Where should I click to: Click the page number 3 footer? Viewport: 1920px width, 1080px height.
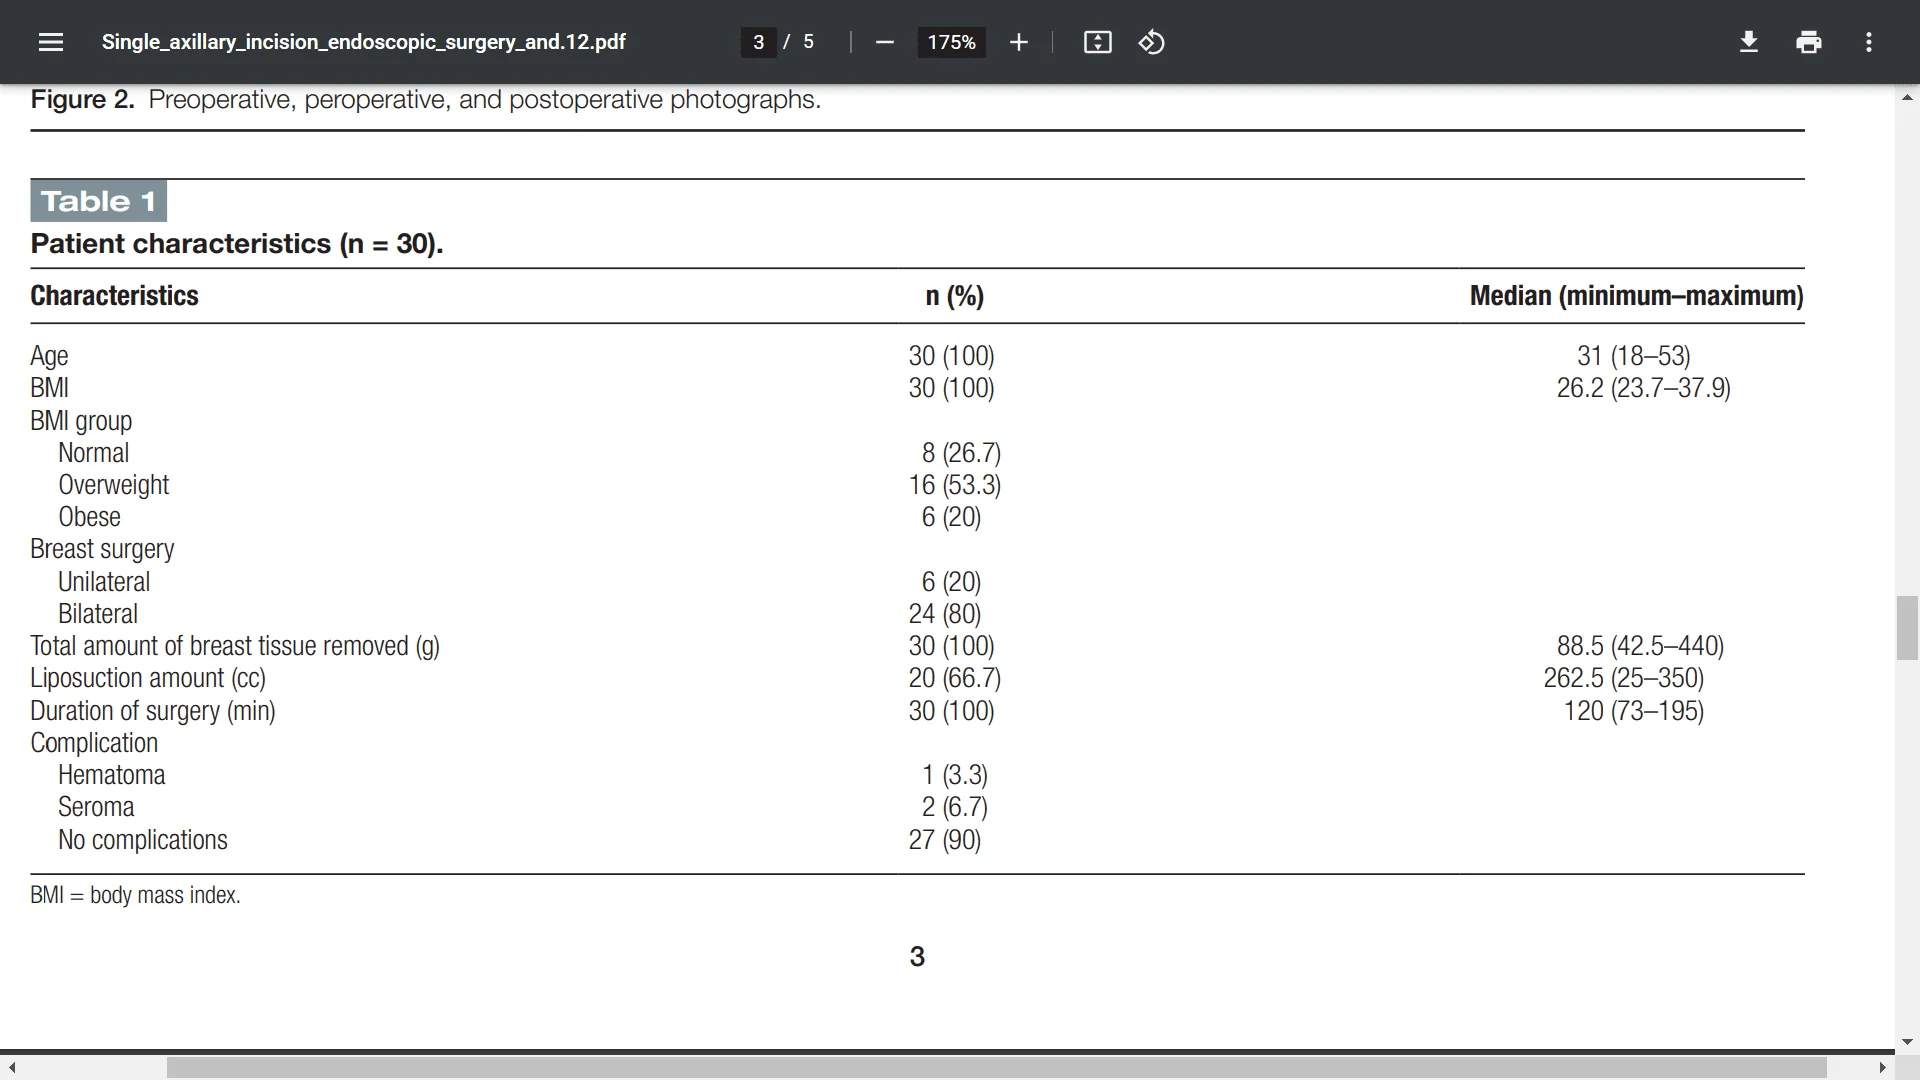[x=917, y=957]
